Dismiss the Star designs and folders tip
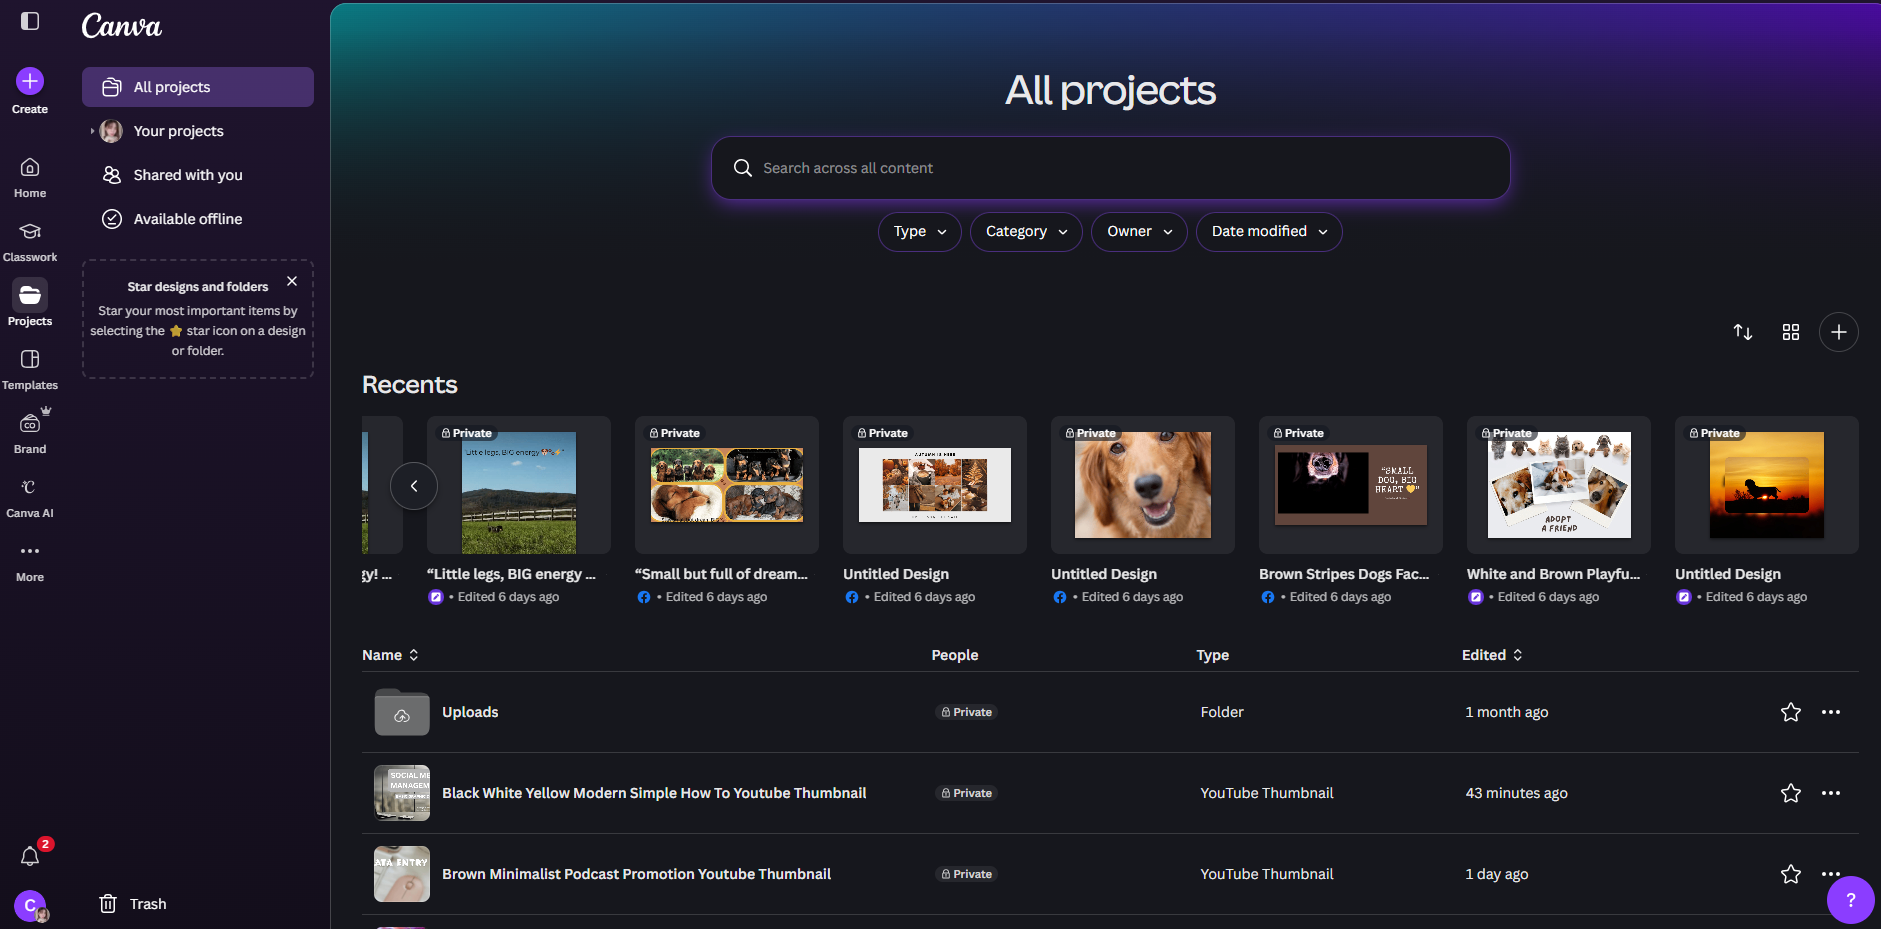This screenshot has width=1881, height=929. coord(292,281)
